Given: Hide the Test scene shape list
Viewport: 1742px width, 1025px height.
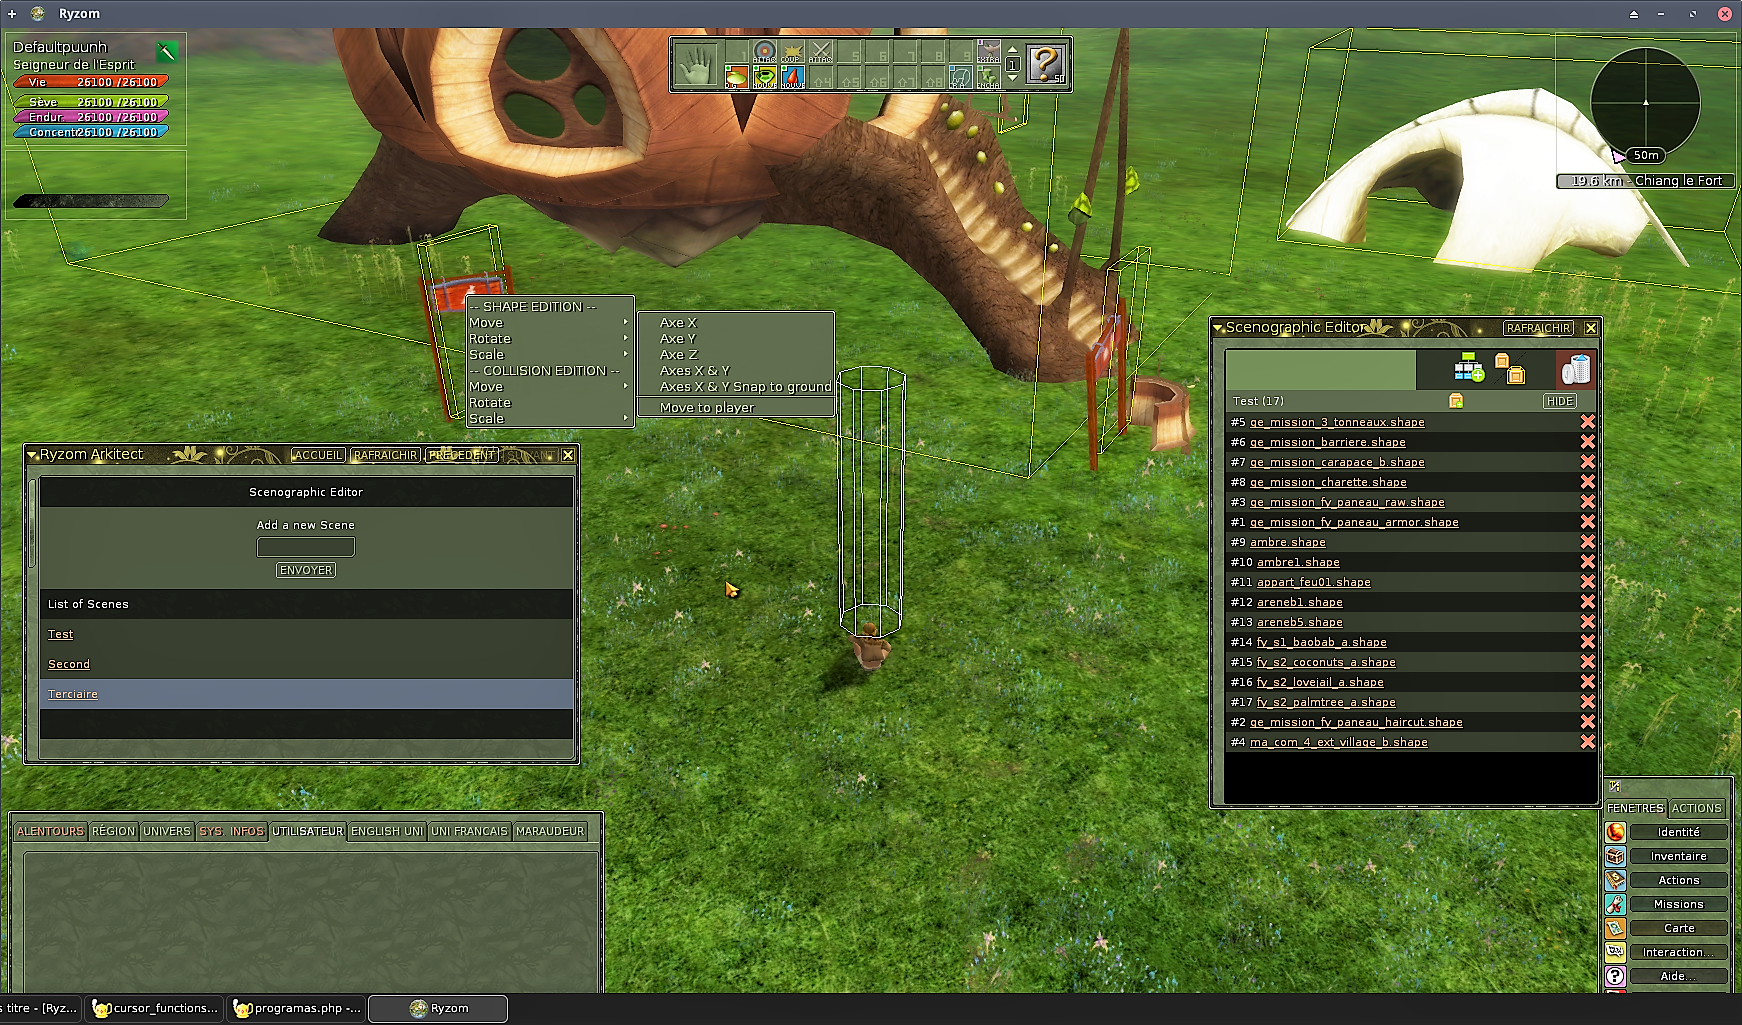Looking at the screenshot, I should click(x=1560, y=401).
